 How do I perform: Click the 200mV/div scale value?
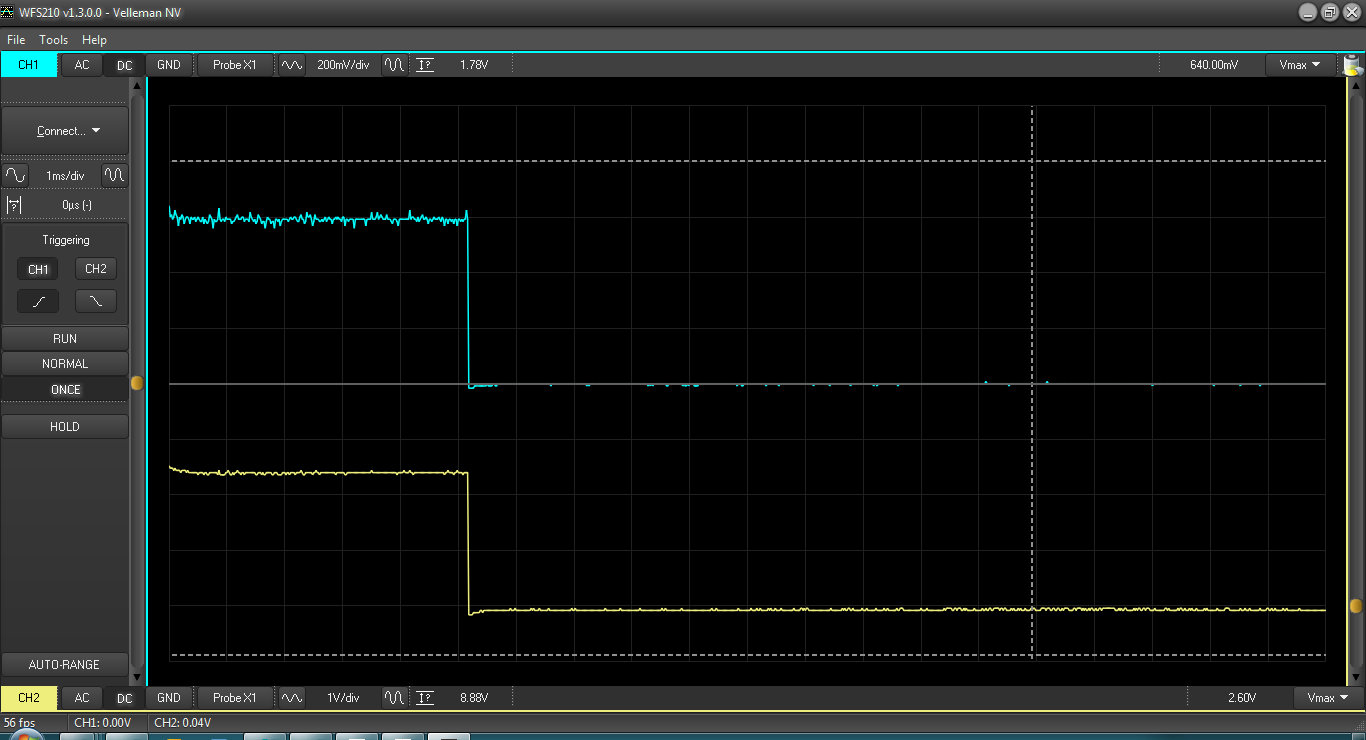tap(343, 65)
